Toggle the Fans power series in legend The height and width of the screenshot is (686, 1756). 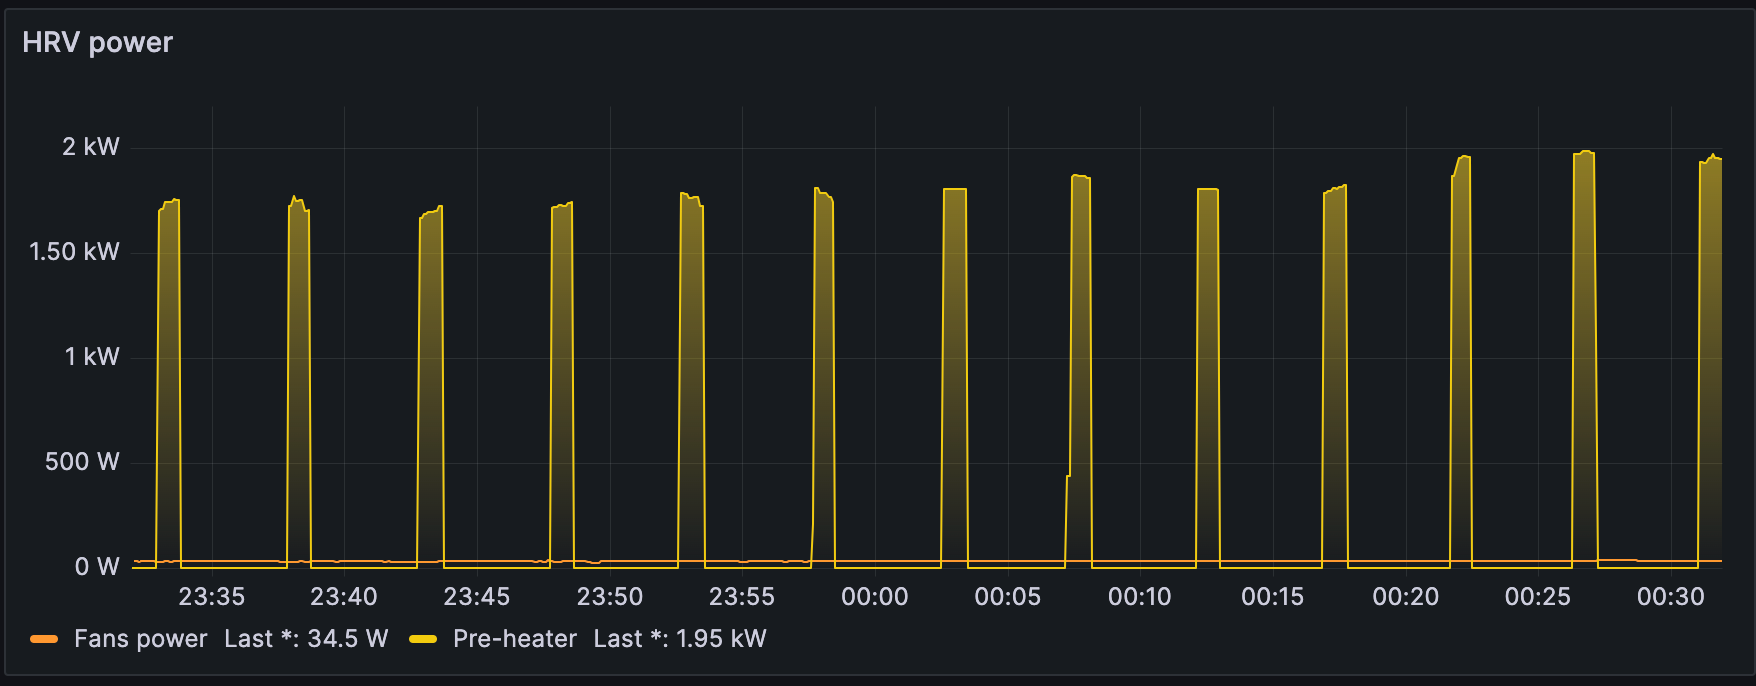(141, 639)
